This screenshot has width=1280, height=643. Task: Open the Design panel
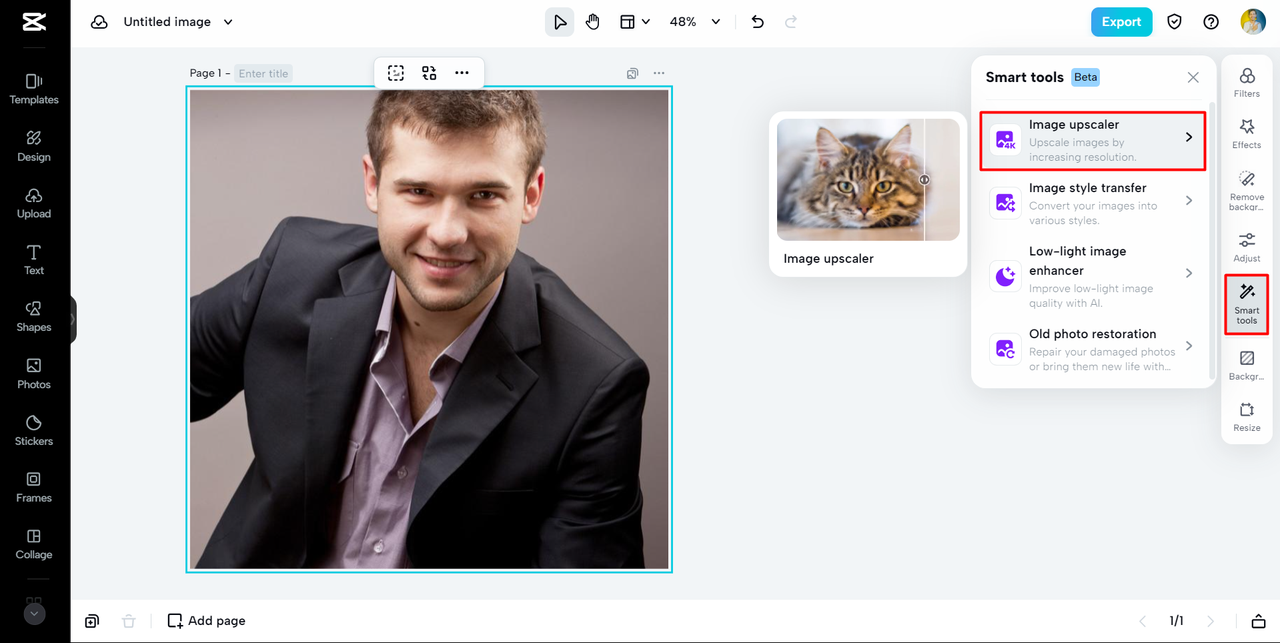pos(34,146)
